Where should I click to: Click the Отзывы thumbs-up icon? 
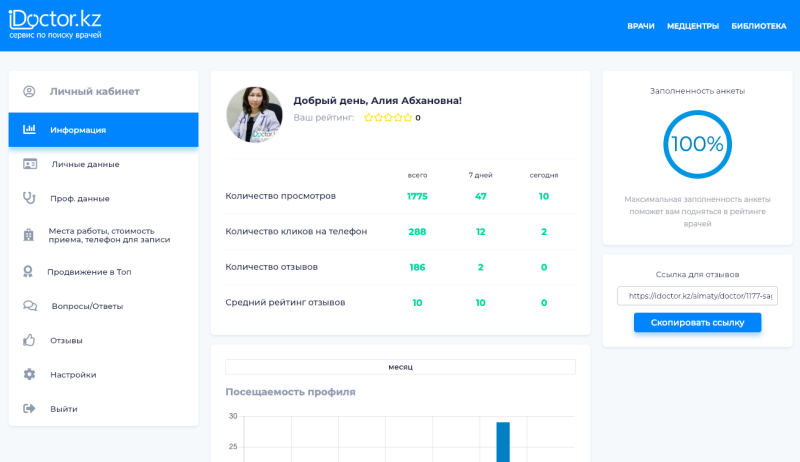point(29,340)
